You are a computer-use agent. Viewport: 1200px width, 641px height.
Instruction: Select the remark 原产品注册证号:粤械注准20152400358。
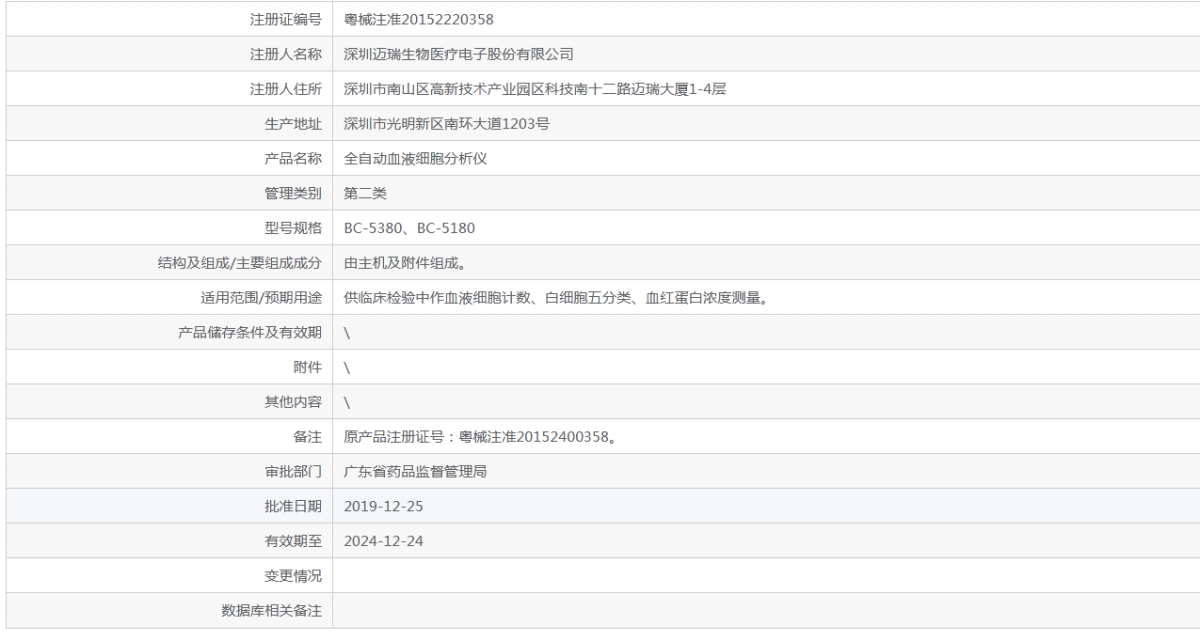click(x=479, y=437)
